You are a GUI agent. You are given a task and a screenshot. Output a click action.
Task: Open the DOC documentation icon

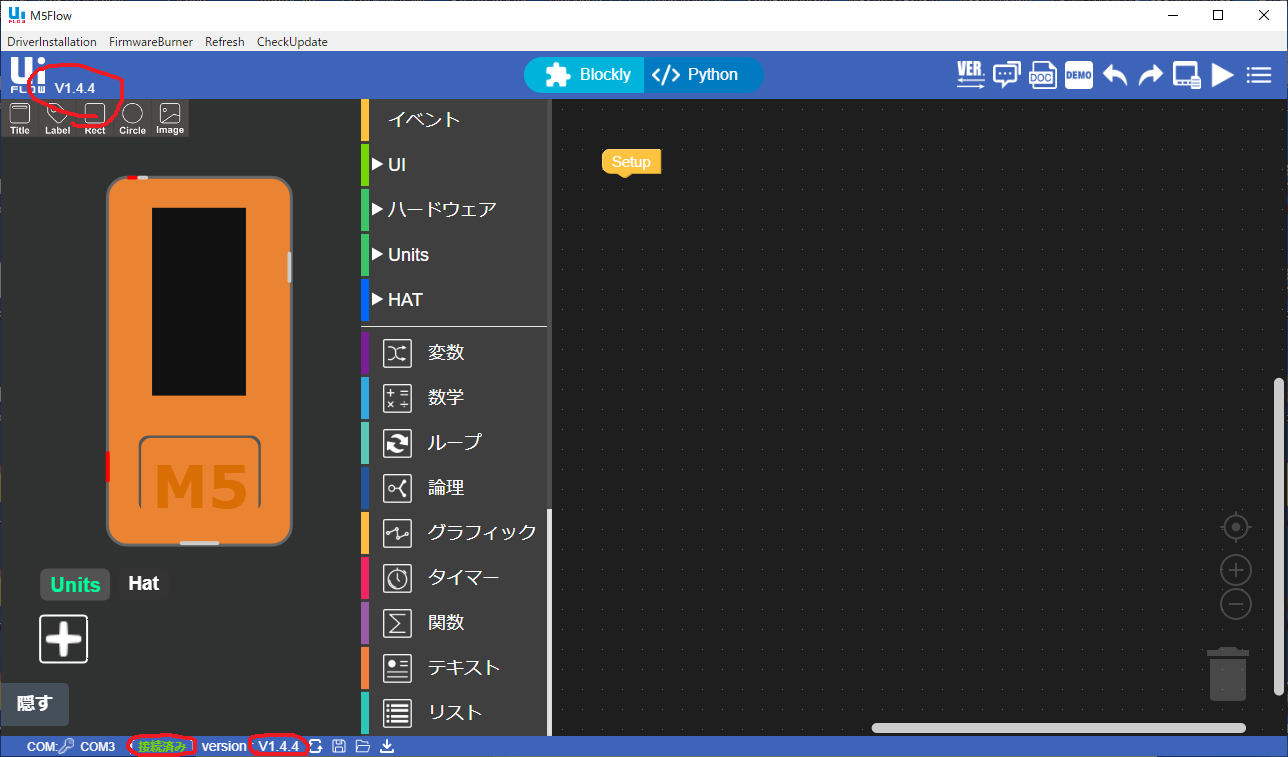(x=1042, y=74)
